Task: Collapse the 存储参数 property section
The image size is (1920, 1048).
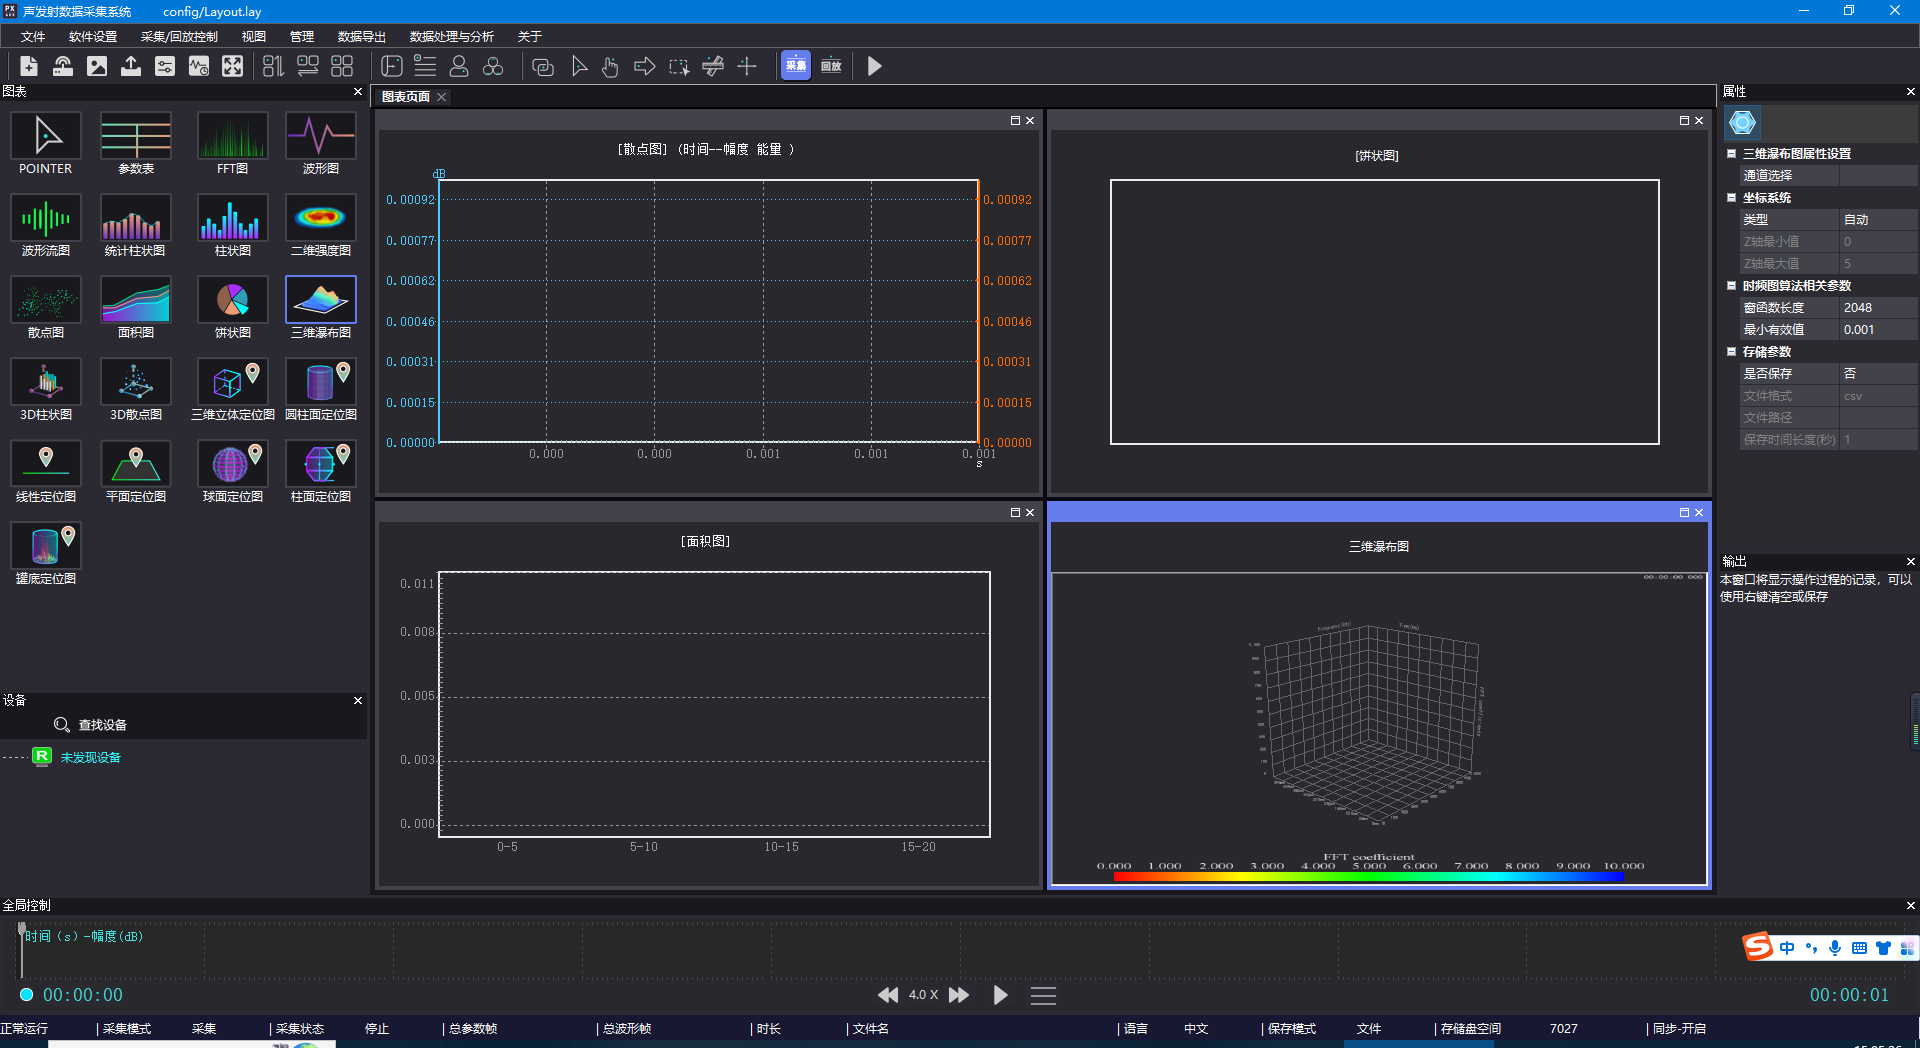Action: click(1731, 352)
